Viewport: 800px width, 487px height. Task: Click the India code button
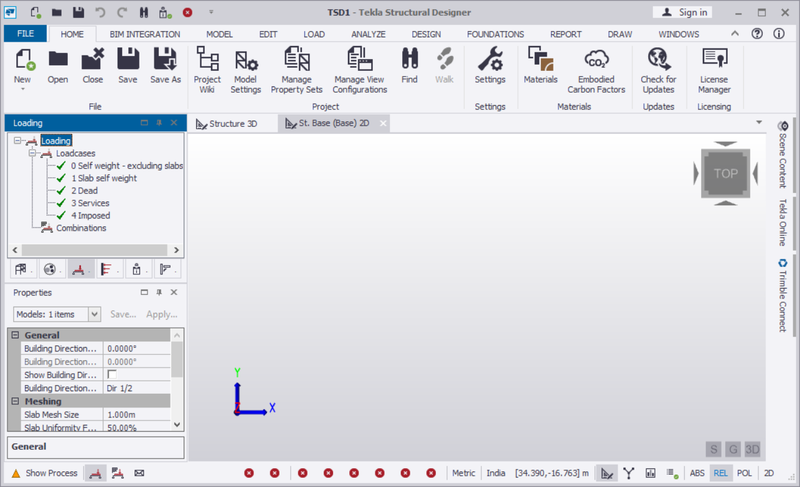click(x=496, y=473)
